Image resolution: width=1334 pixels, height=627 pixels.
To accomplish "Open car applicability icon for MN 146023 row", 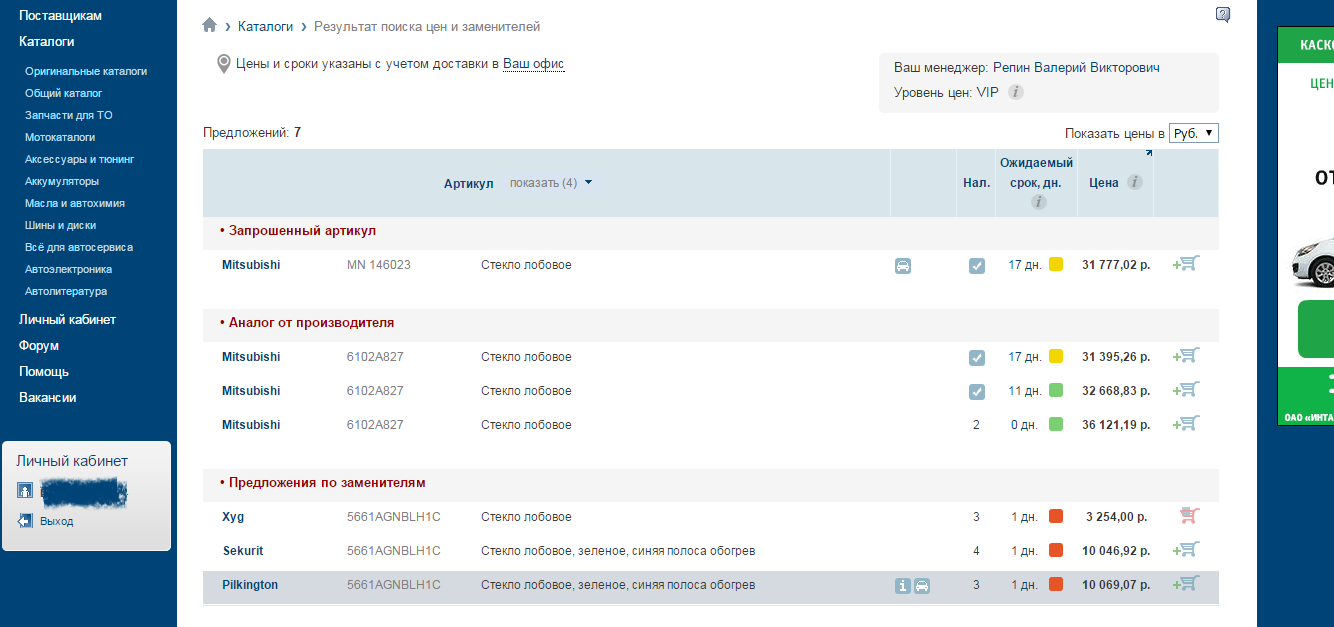I will coord(903,266).
